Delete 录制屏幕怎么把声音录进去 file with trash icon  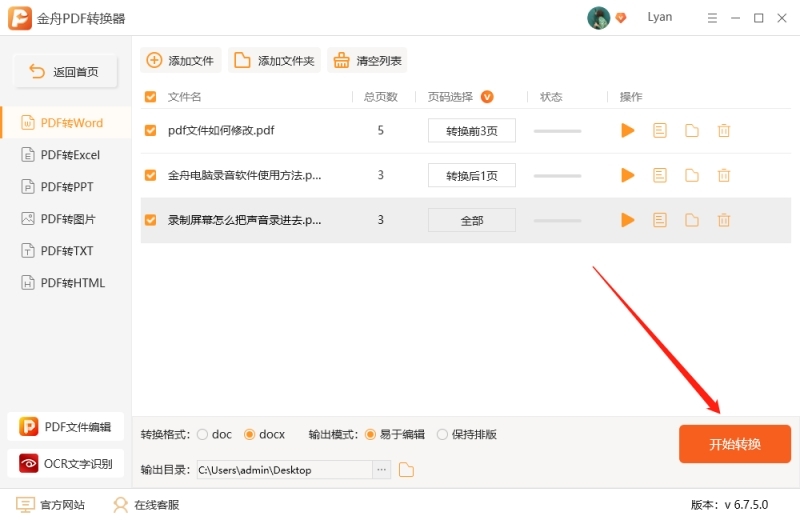[x=724, y=220]
